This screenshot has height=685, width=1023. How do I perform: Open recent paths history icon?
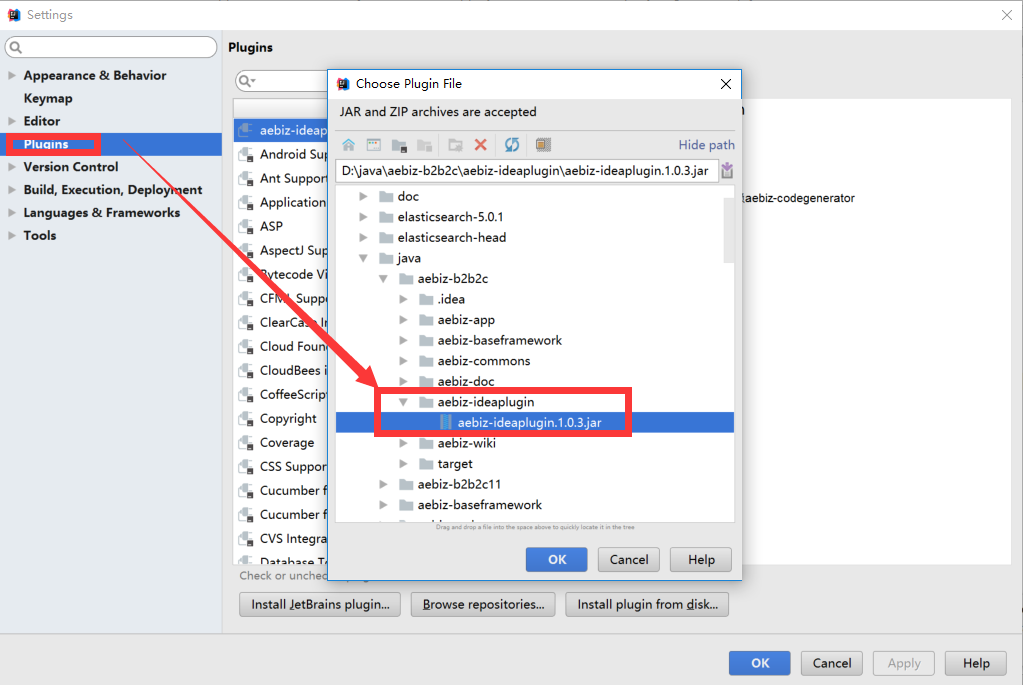(727, 171)
